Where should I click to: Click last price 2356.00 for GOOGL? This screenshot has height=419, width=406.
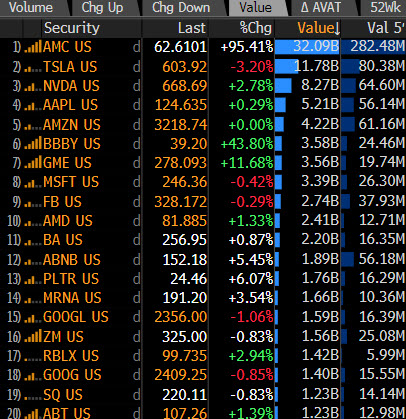pyautogui.click(x=181, y=317)
